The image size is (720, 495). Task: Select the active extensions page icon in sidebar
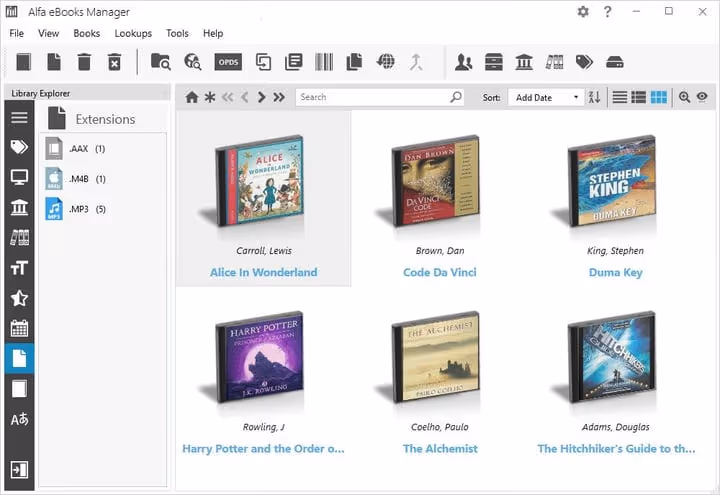(19, 358)
